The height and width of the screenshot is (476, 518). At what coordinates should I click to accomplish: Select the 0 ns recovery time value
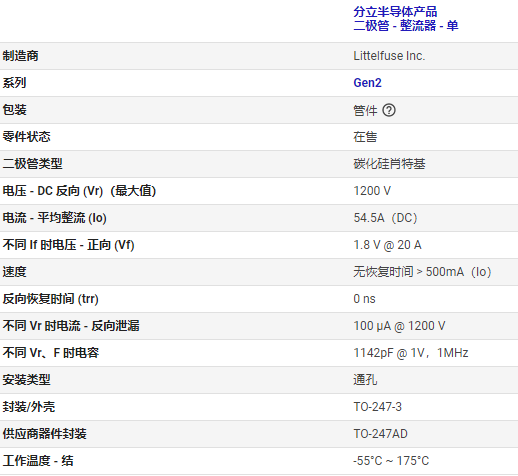point(364,299)
